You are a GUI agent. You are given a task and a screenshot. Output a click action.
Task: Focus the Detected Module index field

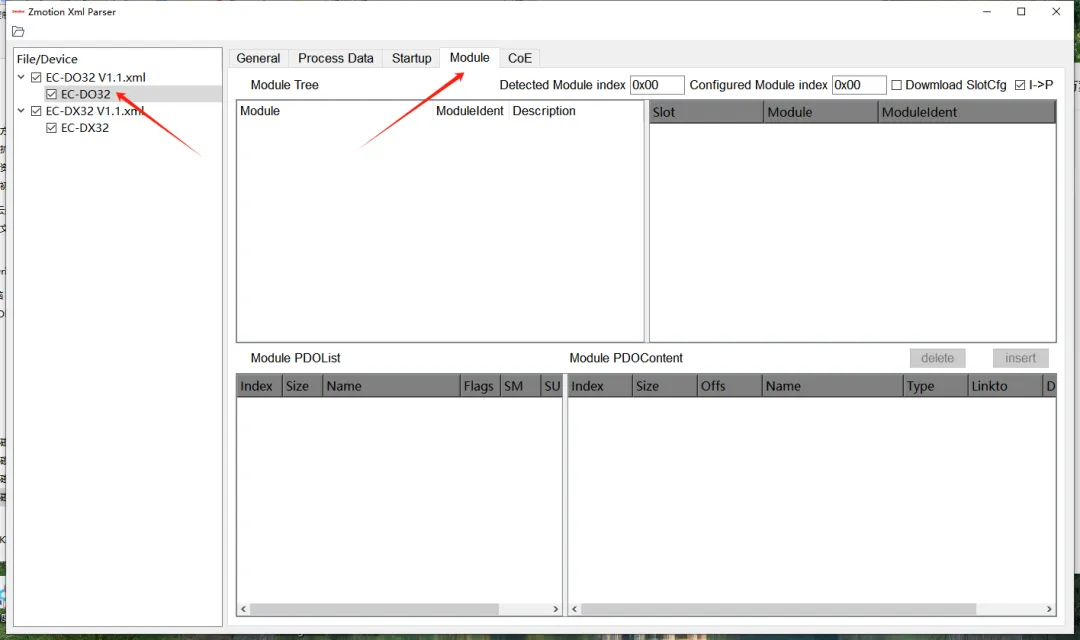(656, 85)
